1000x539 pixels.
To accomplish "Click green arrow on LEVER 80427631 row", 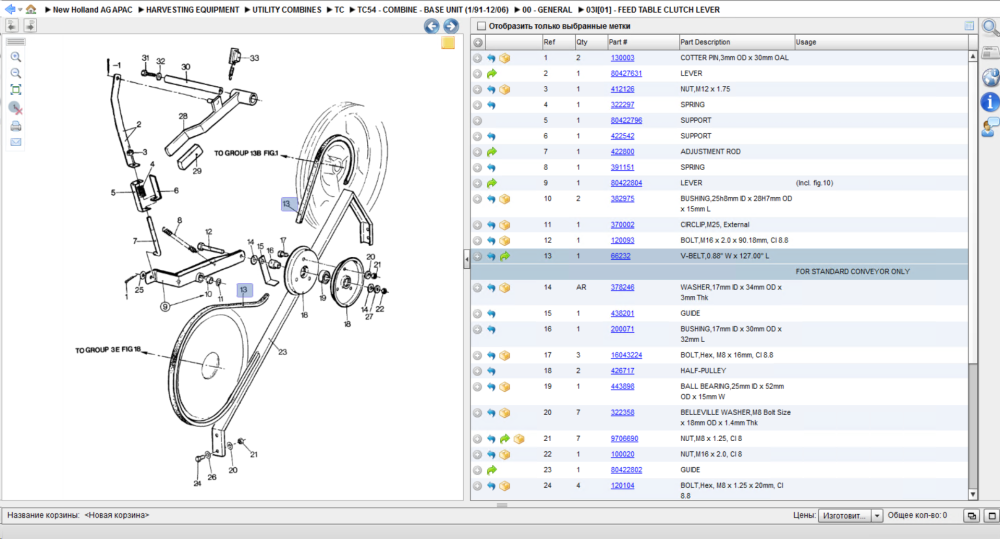I will 492,74.
